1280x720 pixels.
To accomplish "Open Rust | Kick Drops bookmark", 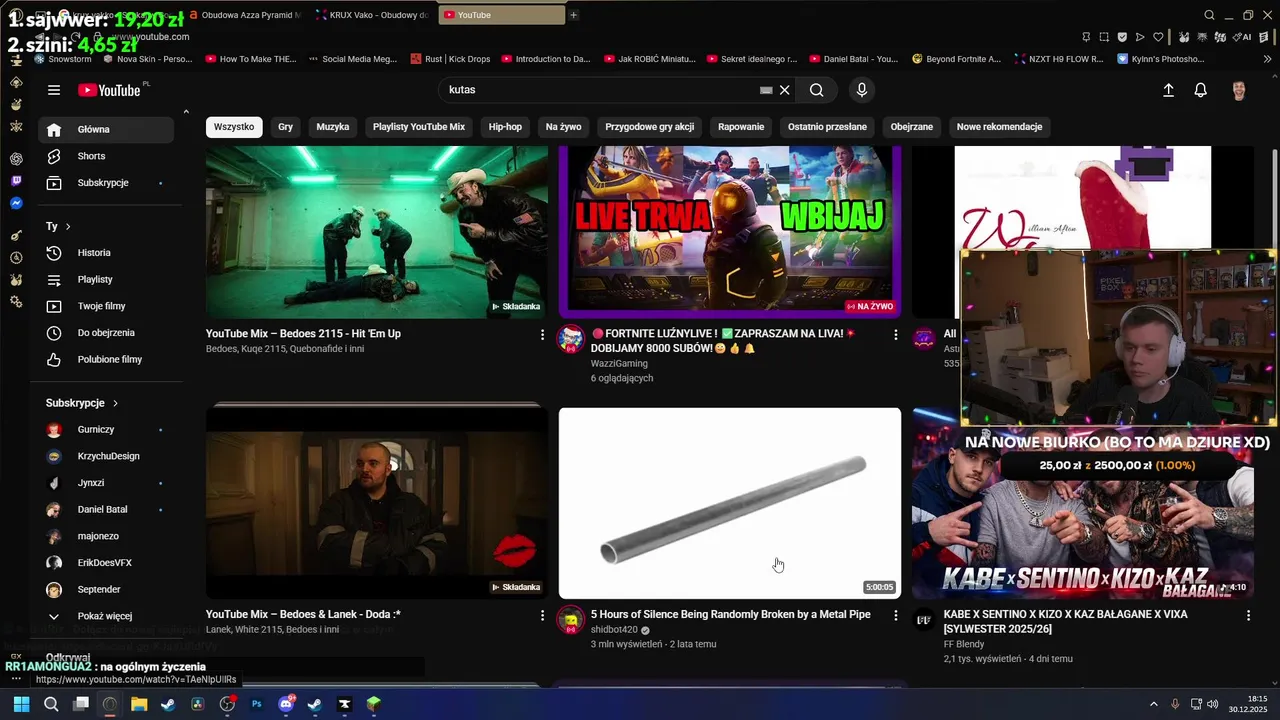I will point(450,59).
